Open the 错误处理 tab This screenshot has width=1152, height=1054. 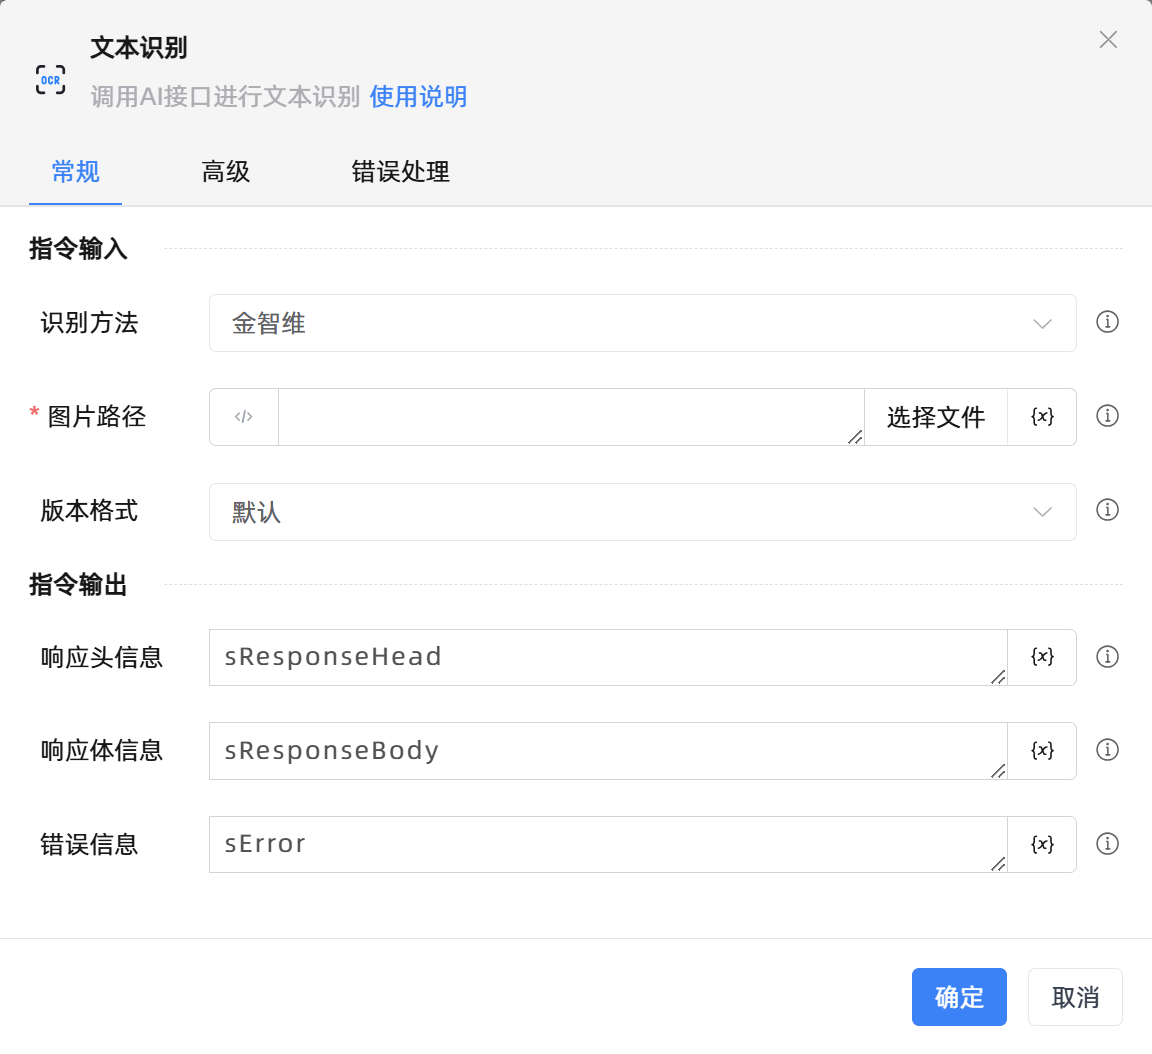(400, 172)
